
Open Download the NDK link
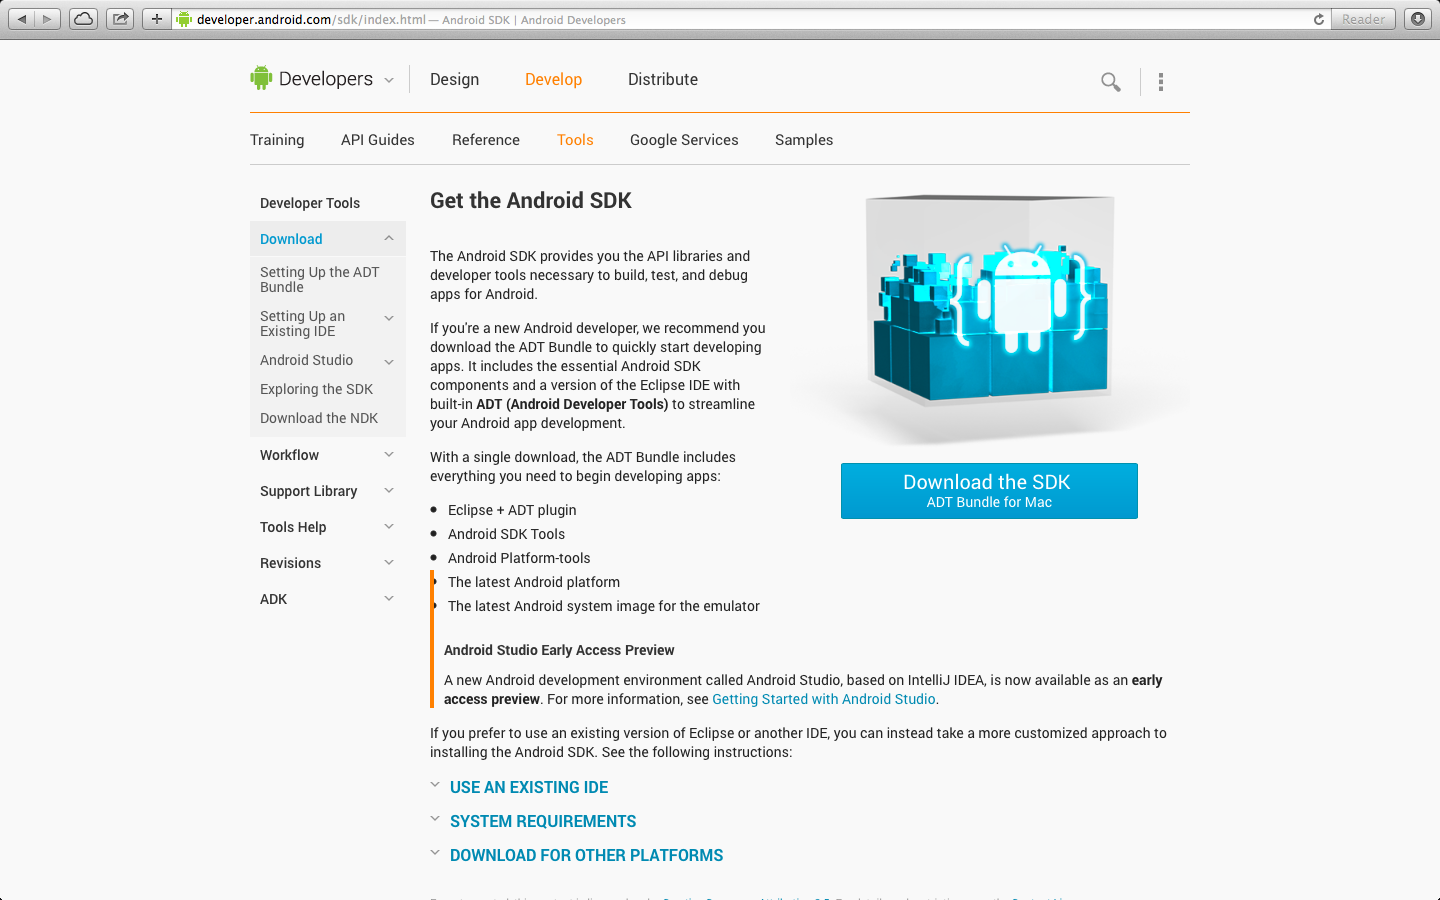[319, 418]
